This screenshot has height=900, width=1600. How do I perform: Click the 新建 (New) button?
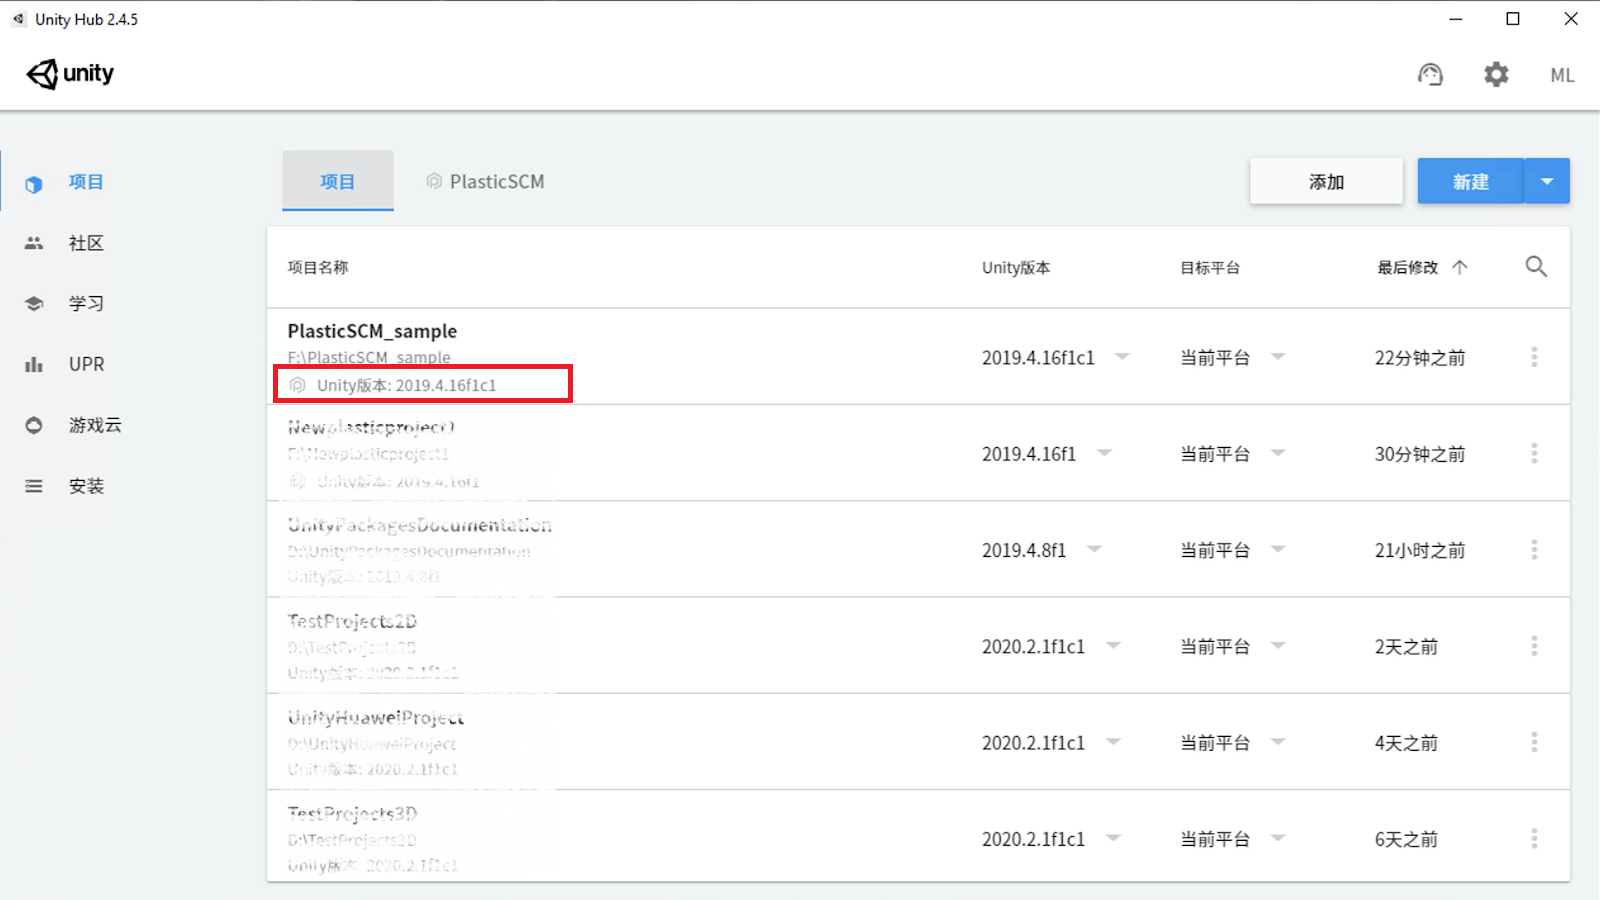click(1469, 181)
